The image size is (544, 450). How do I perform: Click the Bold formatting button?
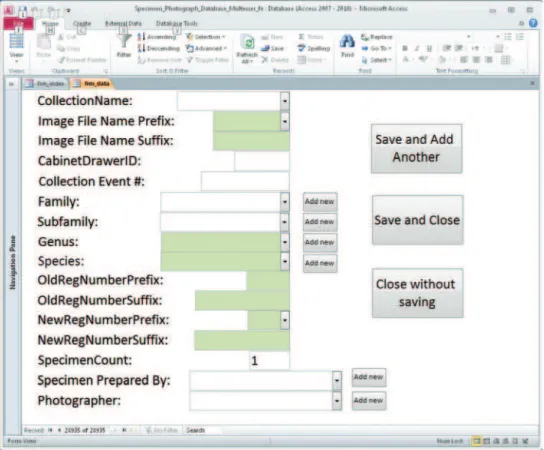pos(405,49)
